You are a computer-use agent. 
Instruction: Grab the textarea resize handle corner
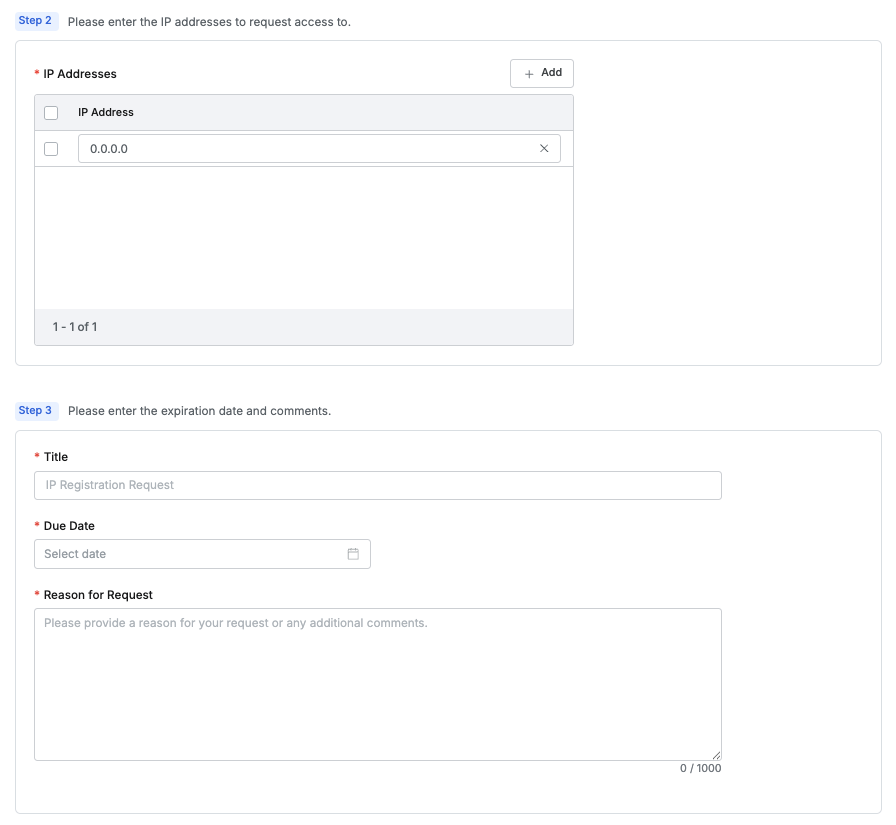(716, 755)
